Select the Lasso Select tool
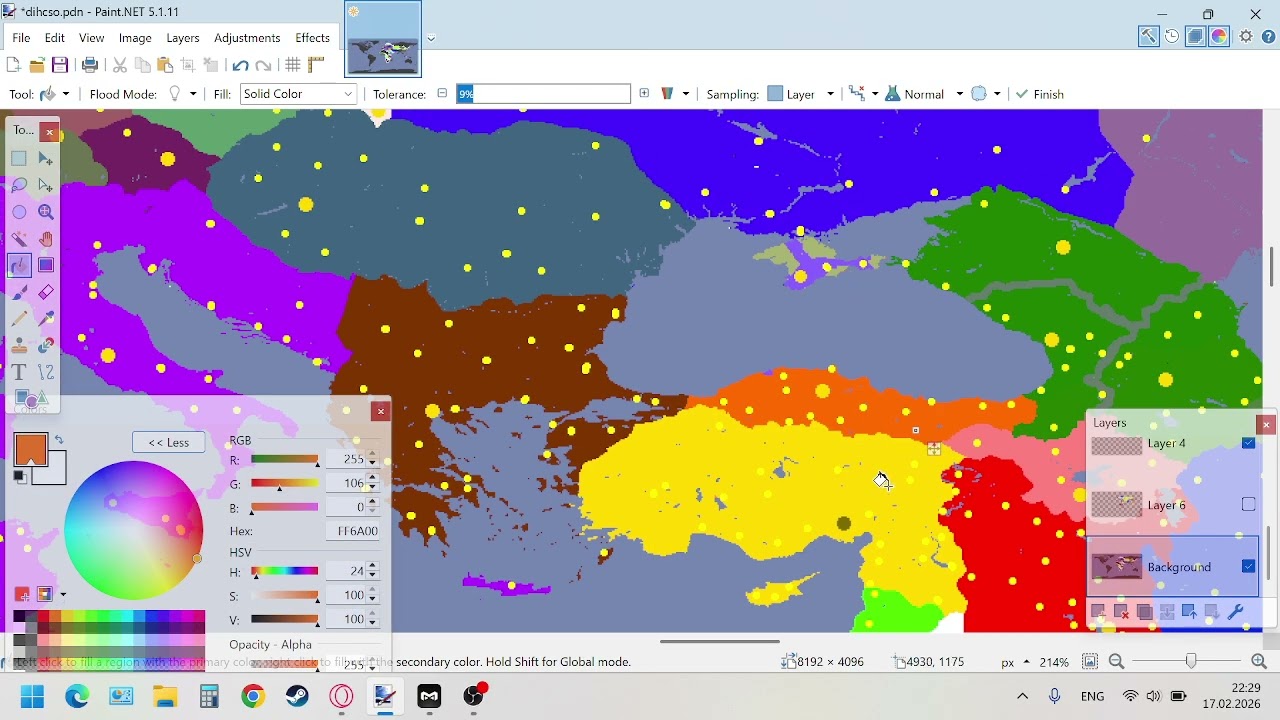1280x720 pixels. pyautogui.click(x=19, y=185)
